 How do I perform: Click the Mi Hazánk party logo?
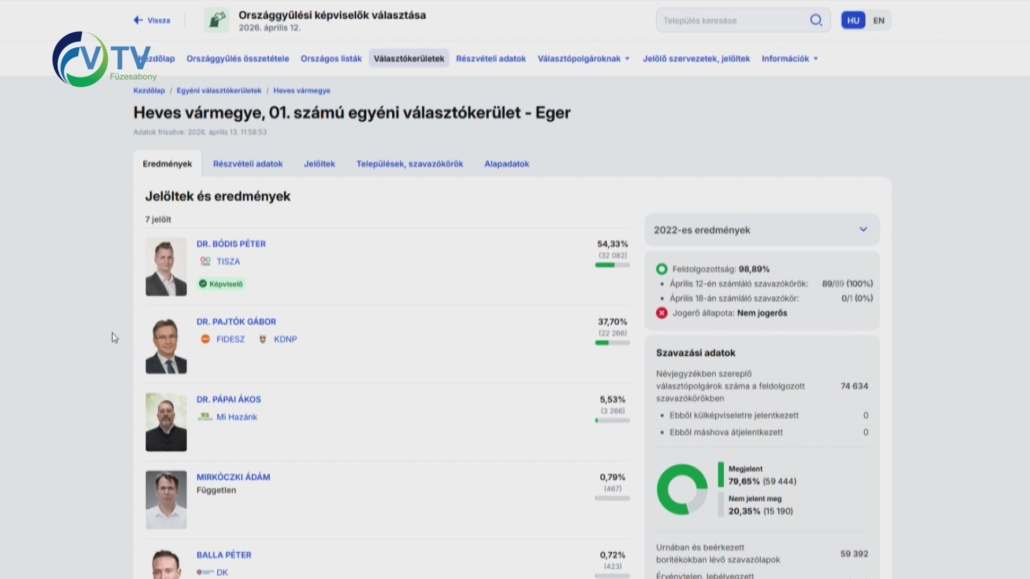[x=205, y=417]
